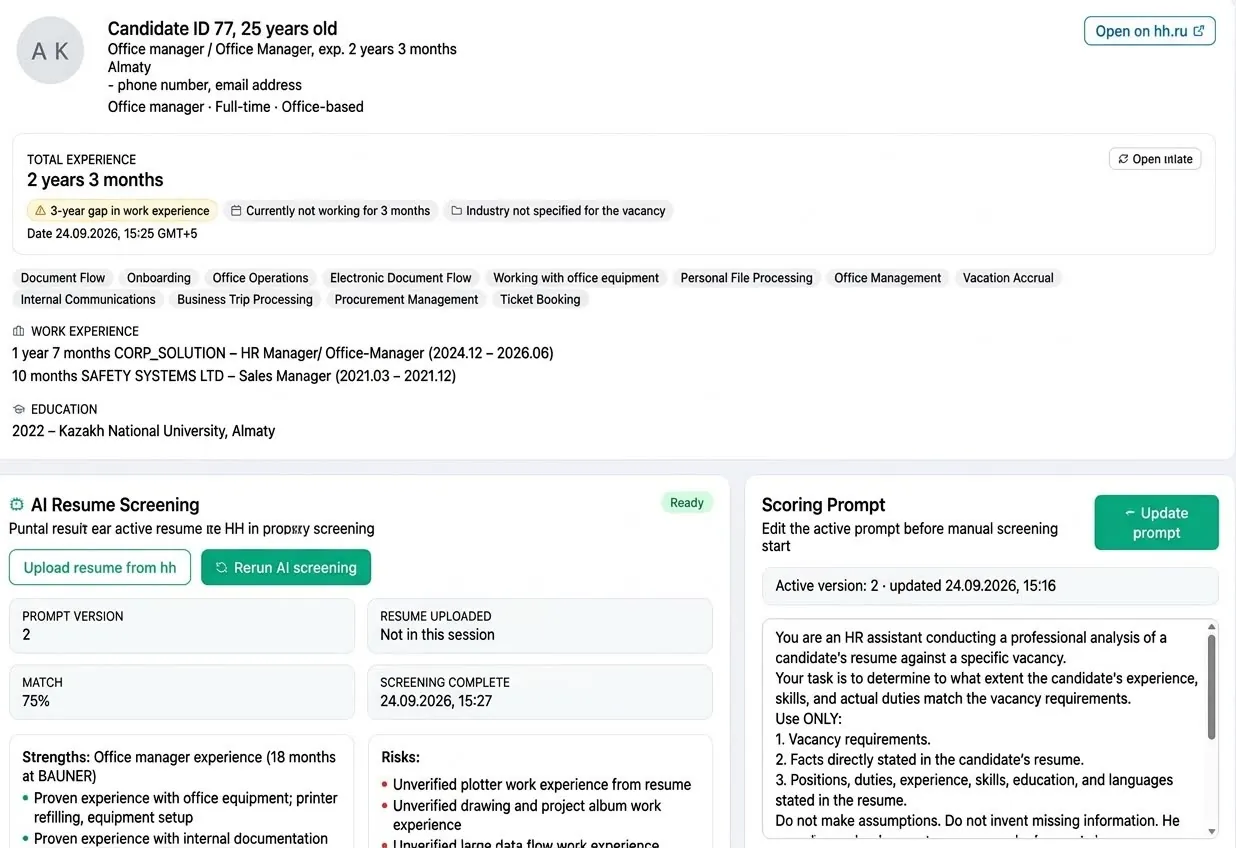Click the gear icon next to AI Resume Screening
The width and height of the screenshot is (1236, 848).
click(x=16, y=504)
